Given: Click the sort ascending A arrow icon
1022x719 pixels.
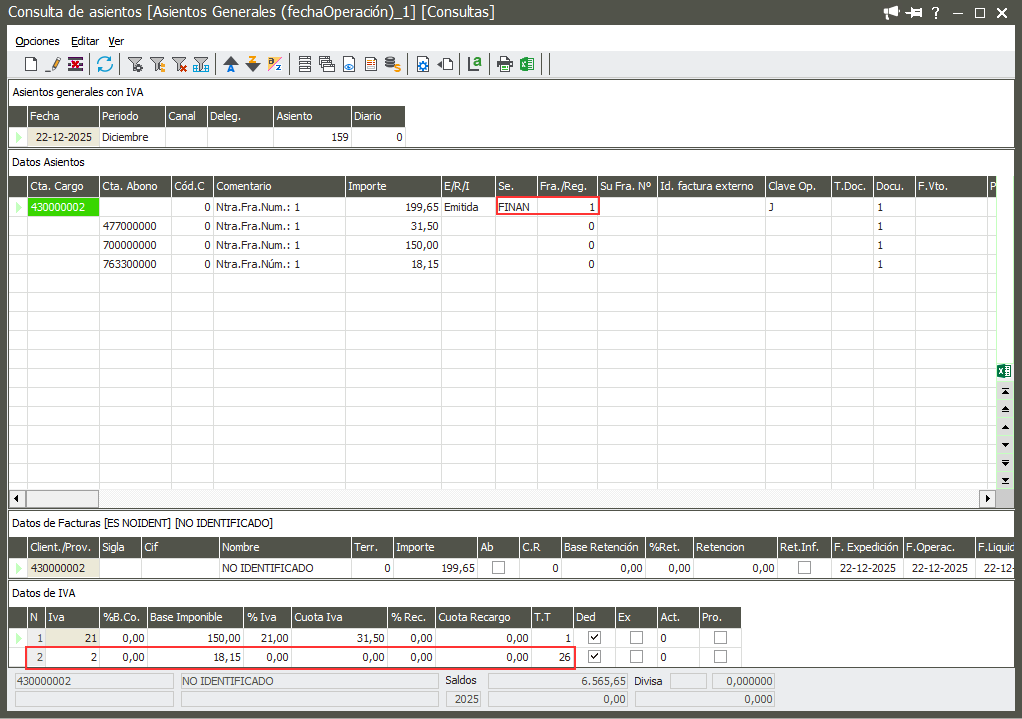Looking at the screenshot, I should tap(231, 64).
